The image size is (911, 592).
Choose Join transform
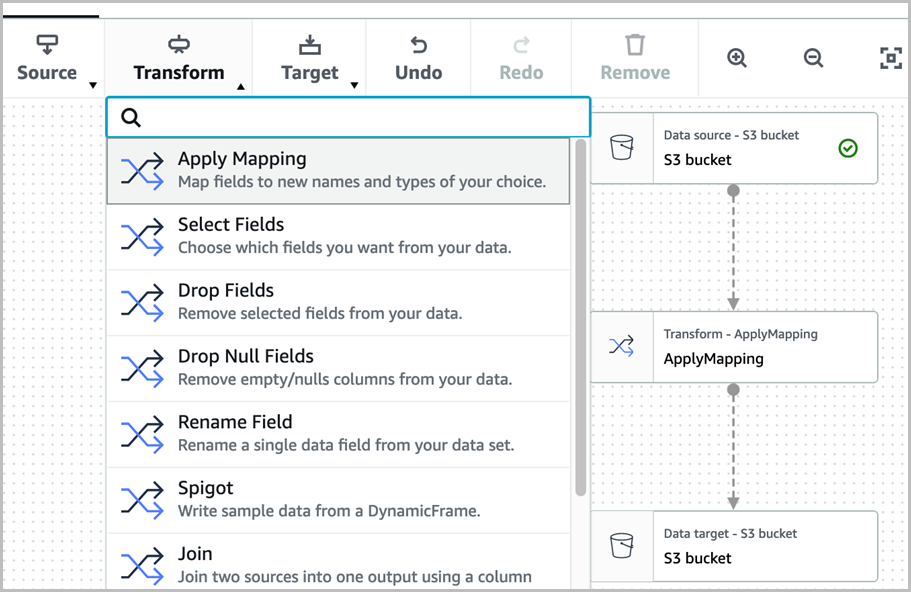tap(338, 562)
